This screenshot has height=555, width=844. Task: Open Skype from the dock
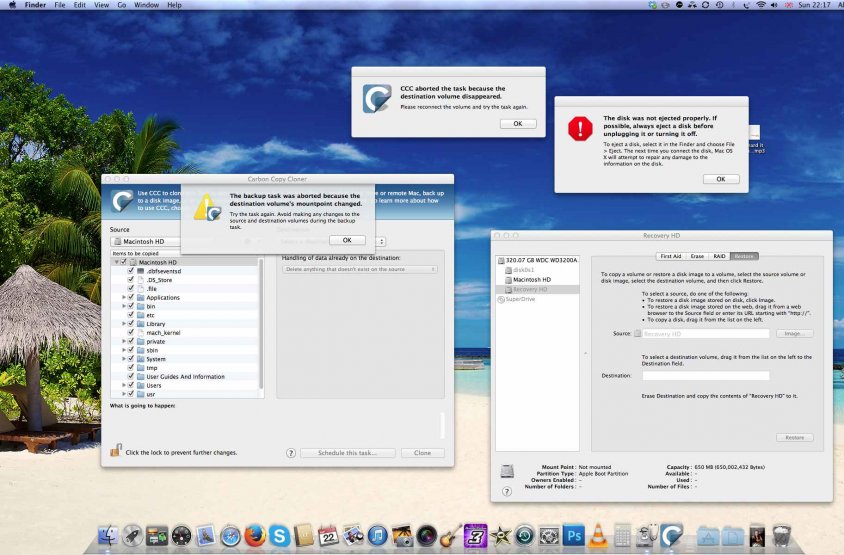279,536
